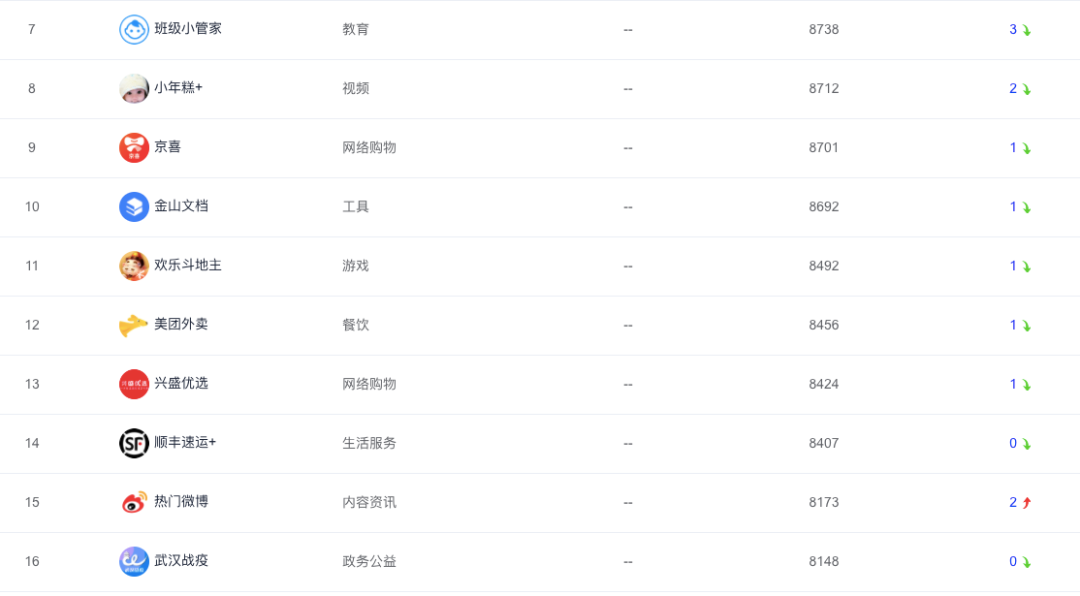
Task: Click the 班级小管家 app icon
Action: tap(134, 30)
